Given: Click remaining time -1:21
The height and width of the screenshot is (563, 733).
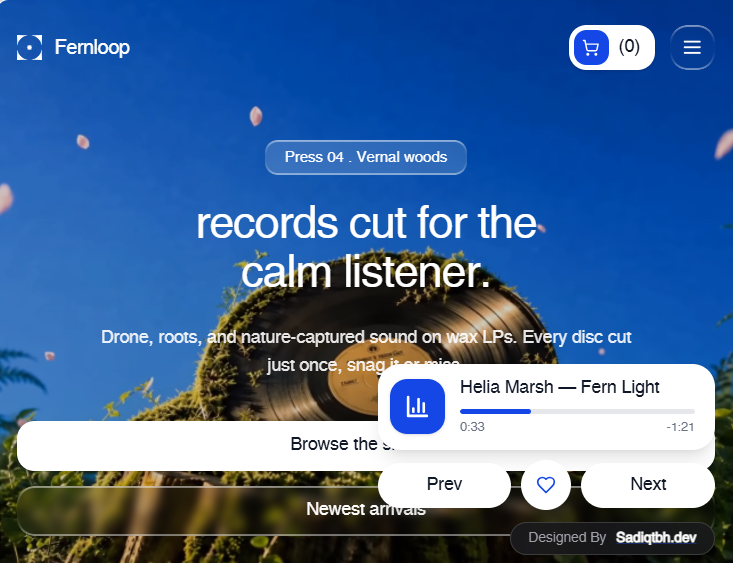Looking at the screenshot, I should click(680, 427).
